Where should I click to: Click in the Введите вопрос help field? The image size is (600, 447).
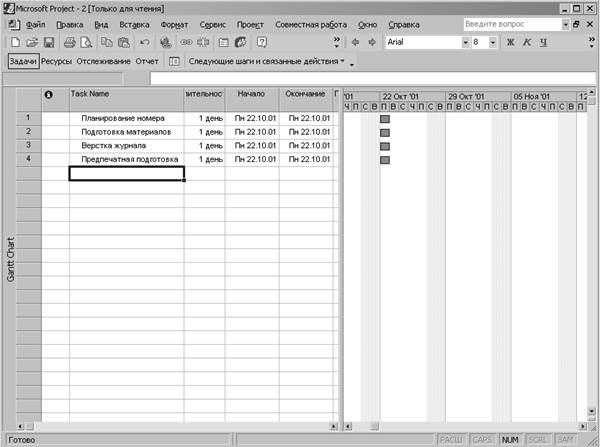(x=512, y=24)
